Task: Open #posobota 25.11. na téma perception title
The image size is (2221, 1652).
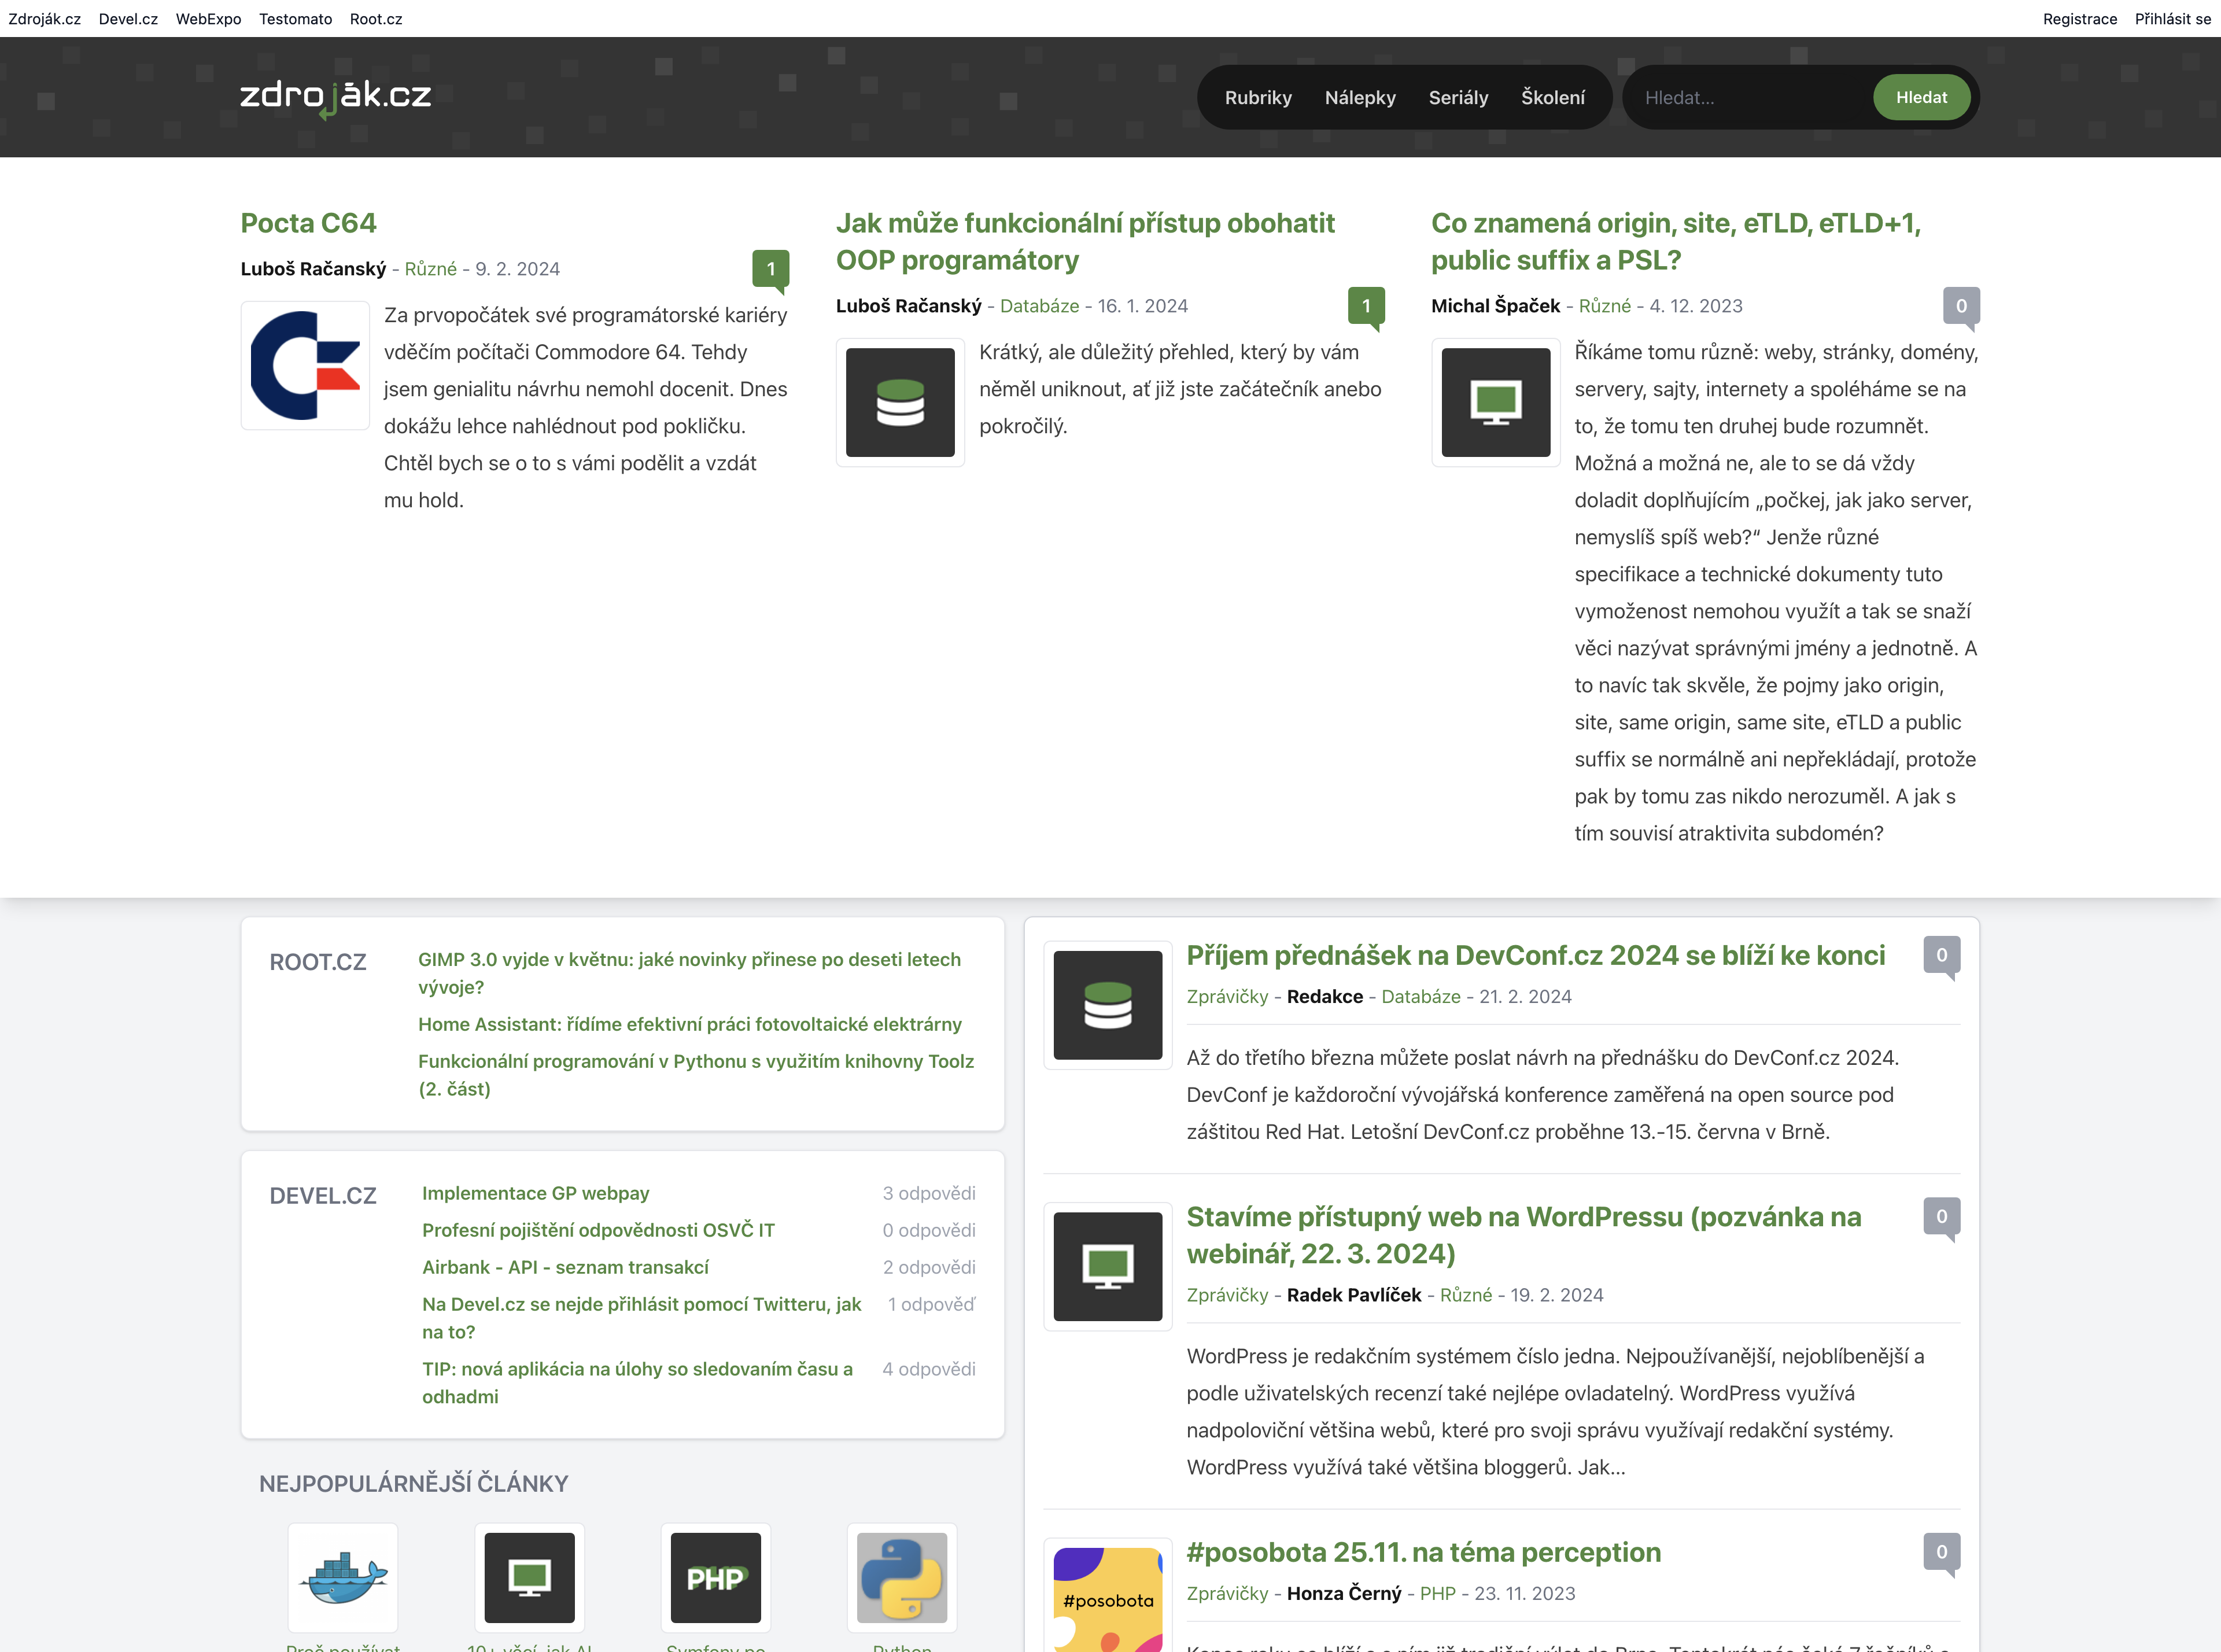Action: coord(1424,1552)
